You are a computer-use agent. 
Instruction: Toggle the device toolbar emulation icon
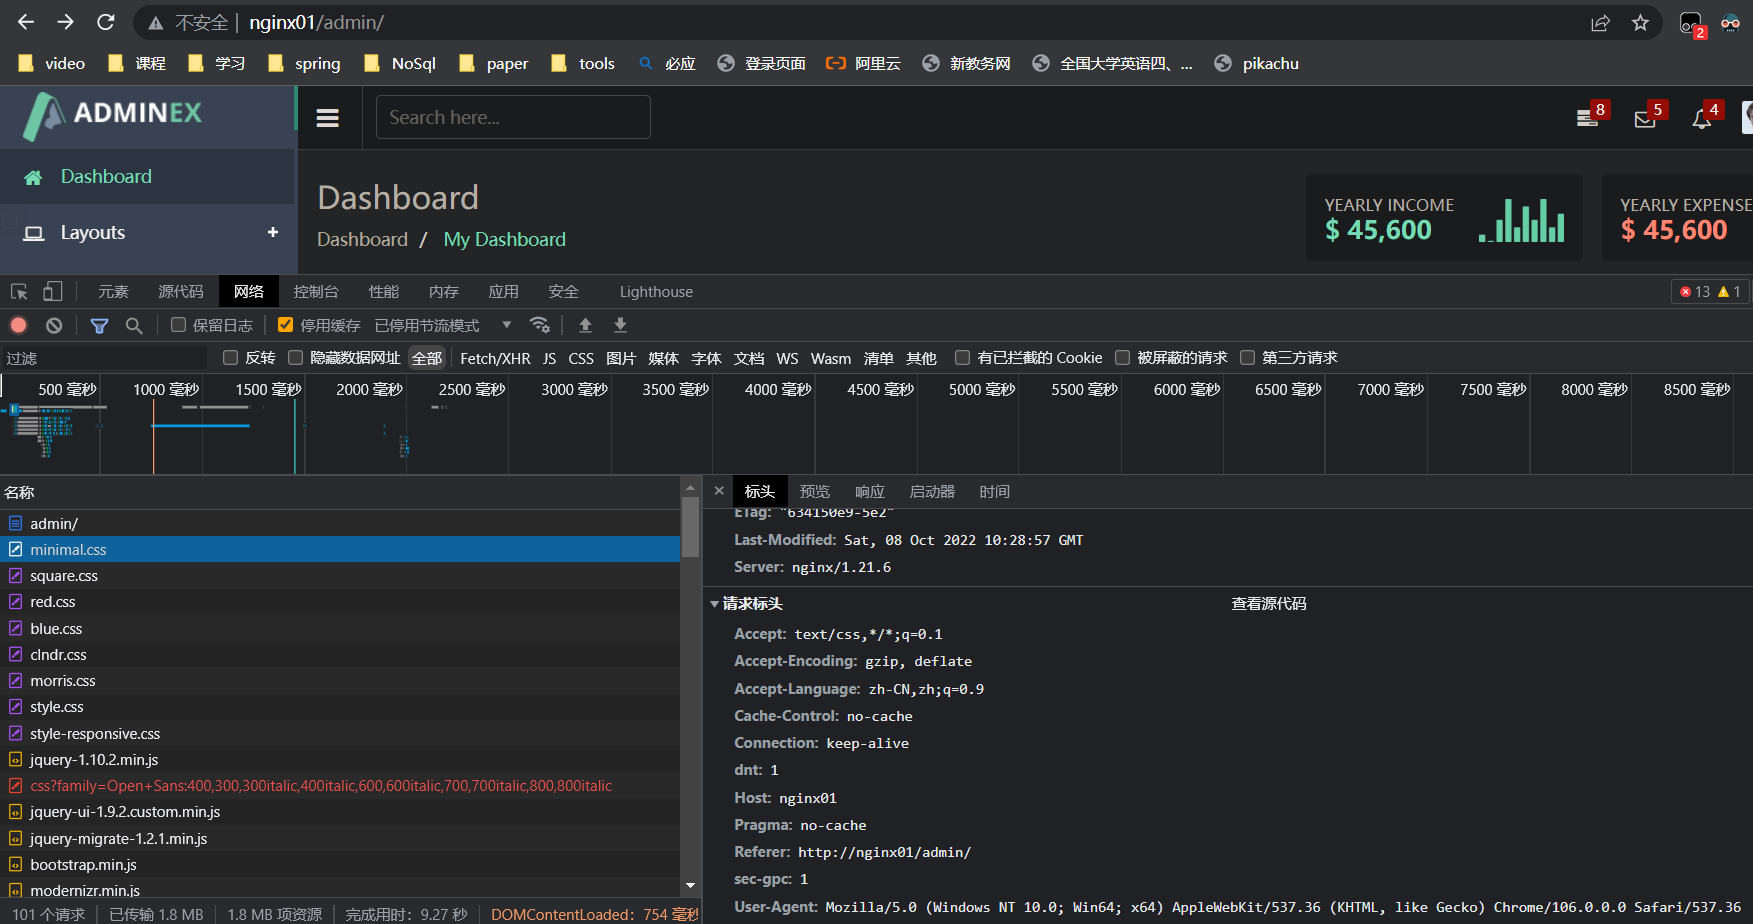53,291
